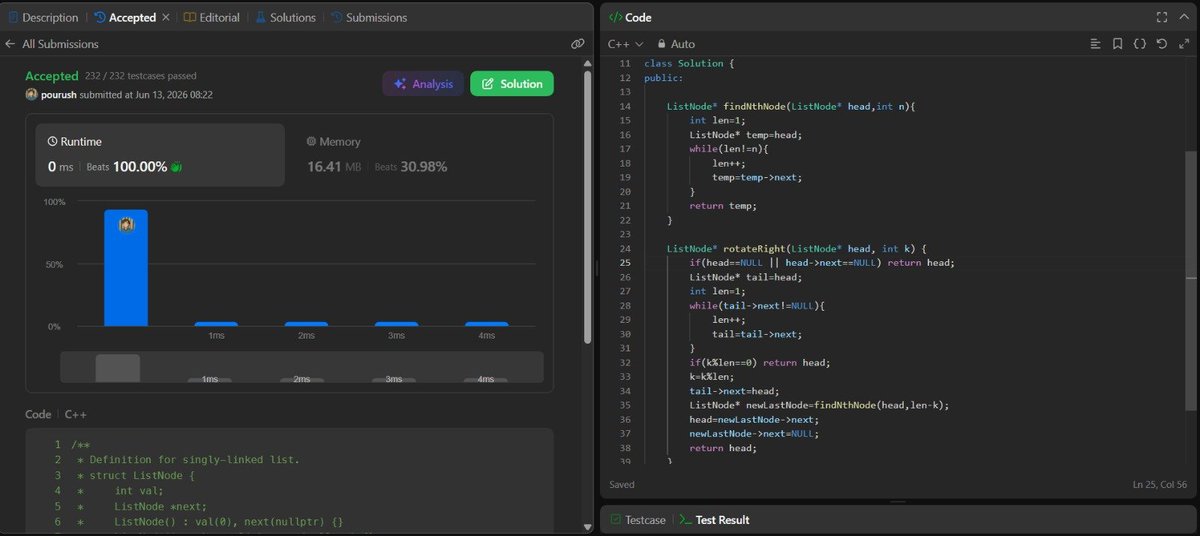Click the Ln 25, Col 56 status

1161,485
